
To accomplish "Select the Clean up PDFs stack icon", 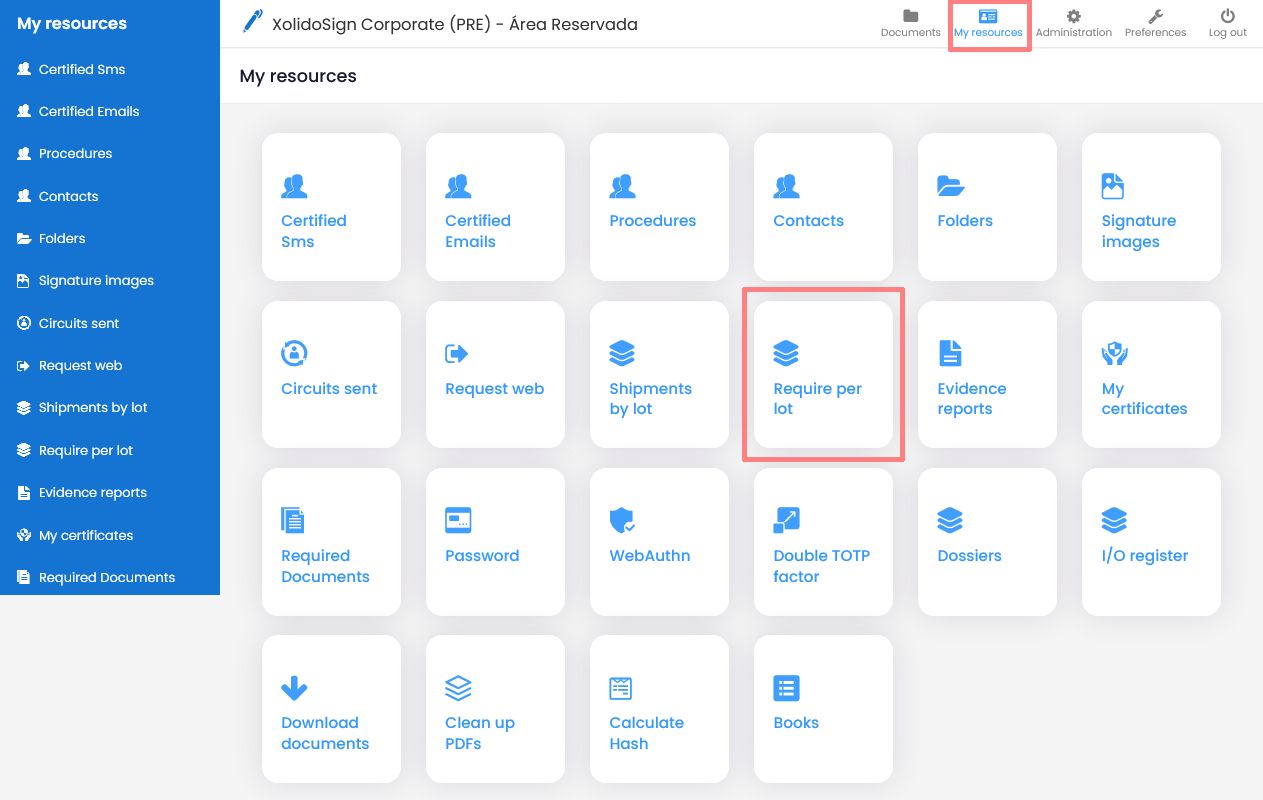I will click(458, 688).
